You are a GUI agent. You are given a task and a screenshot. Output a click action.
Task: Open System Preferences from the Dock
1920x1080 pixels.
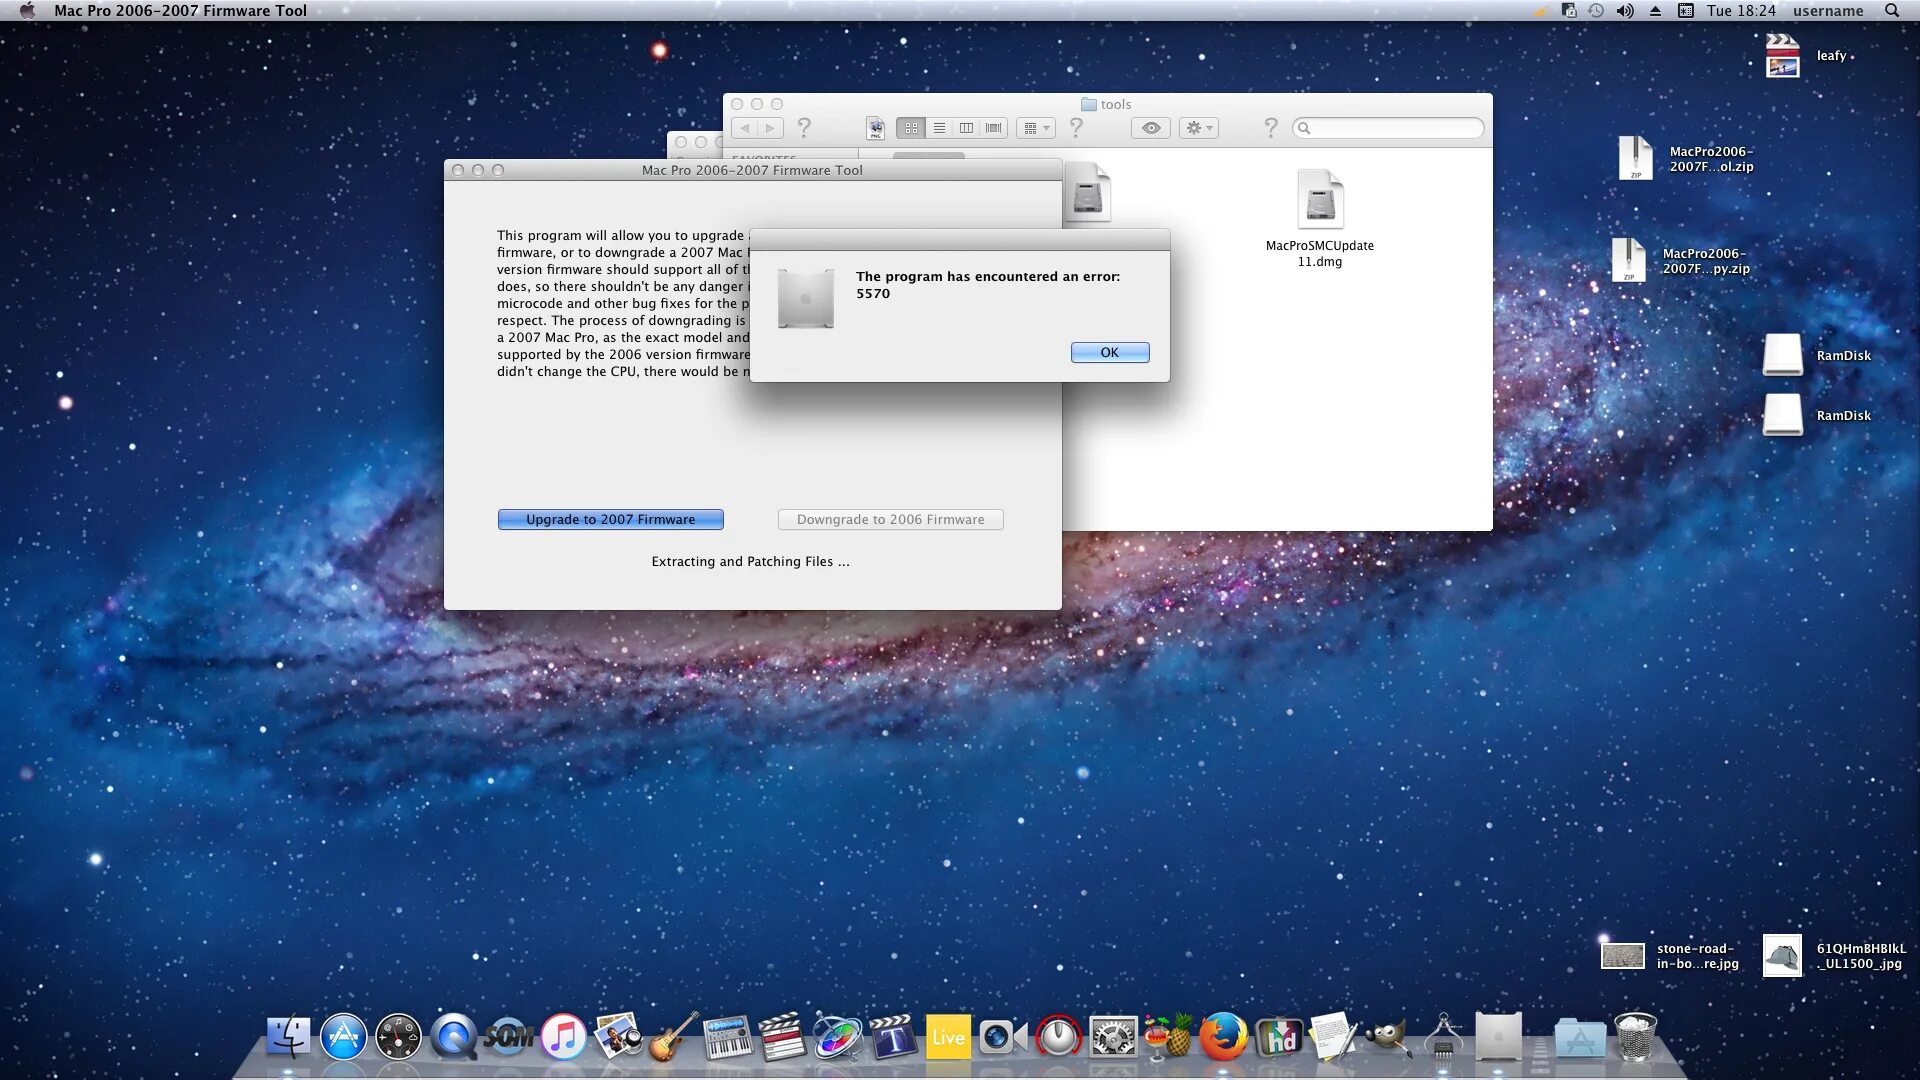tap(1113, 1037)
